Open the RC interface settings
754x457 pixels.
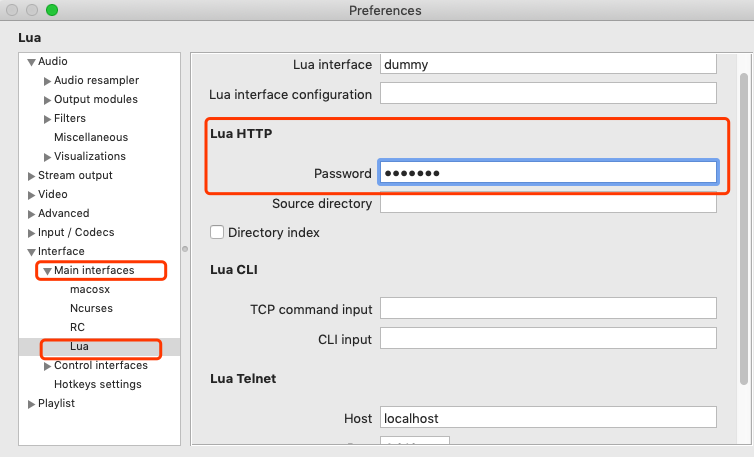coord(77,327)
